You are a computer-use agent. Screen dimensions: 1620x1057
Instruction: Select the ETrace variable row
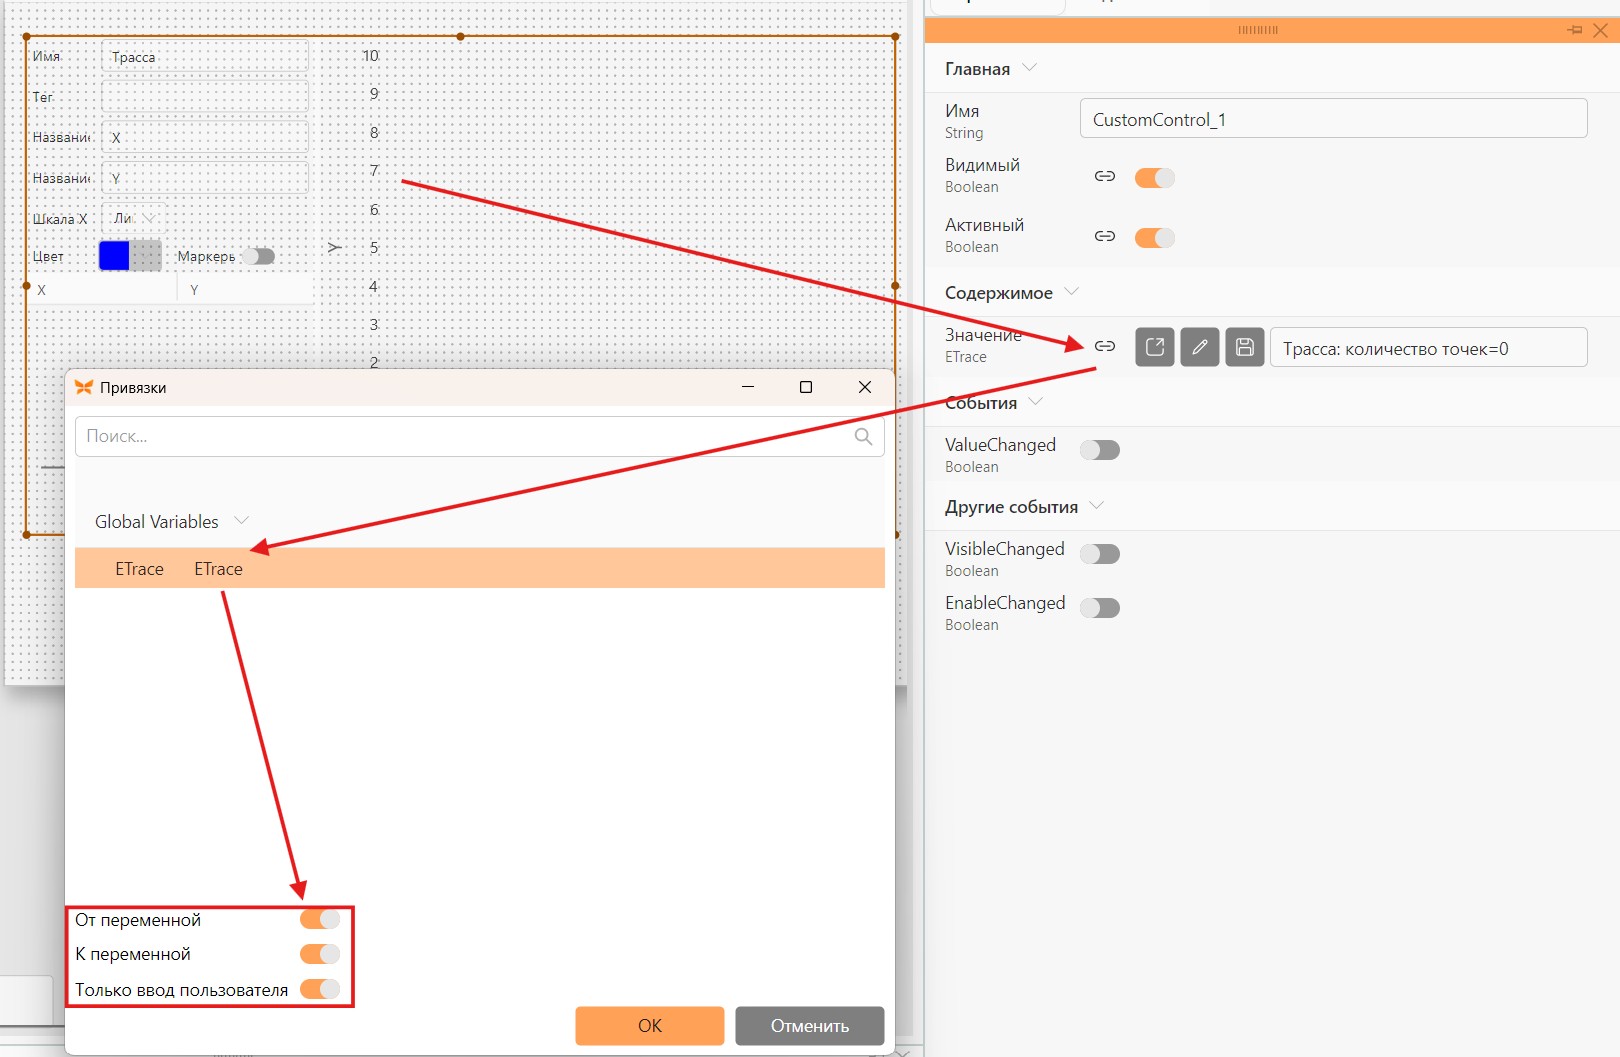tap(480, 568)
